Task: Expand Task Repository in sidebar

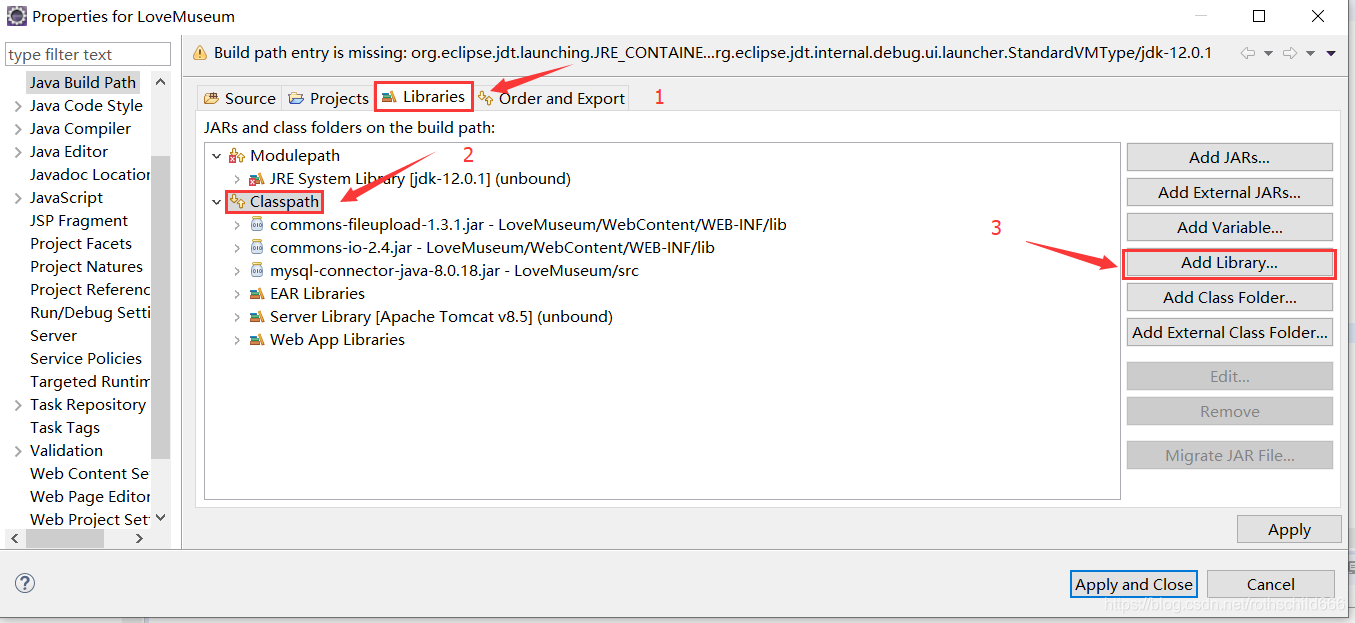Action: 18,405
